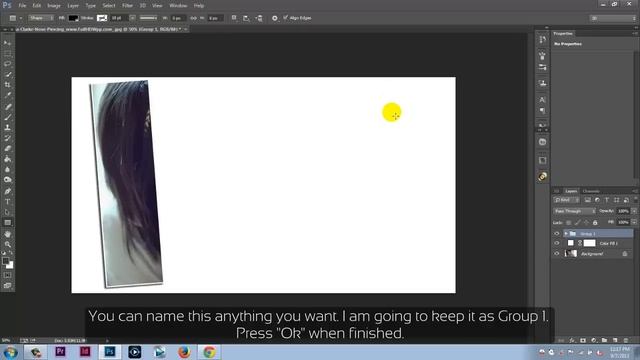Open the Character panel icon
Image resolution: width=640 pixels, height=360 pixels.
tap(542, 100)
